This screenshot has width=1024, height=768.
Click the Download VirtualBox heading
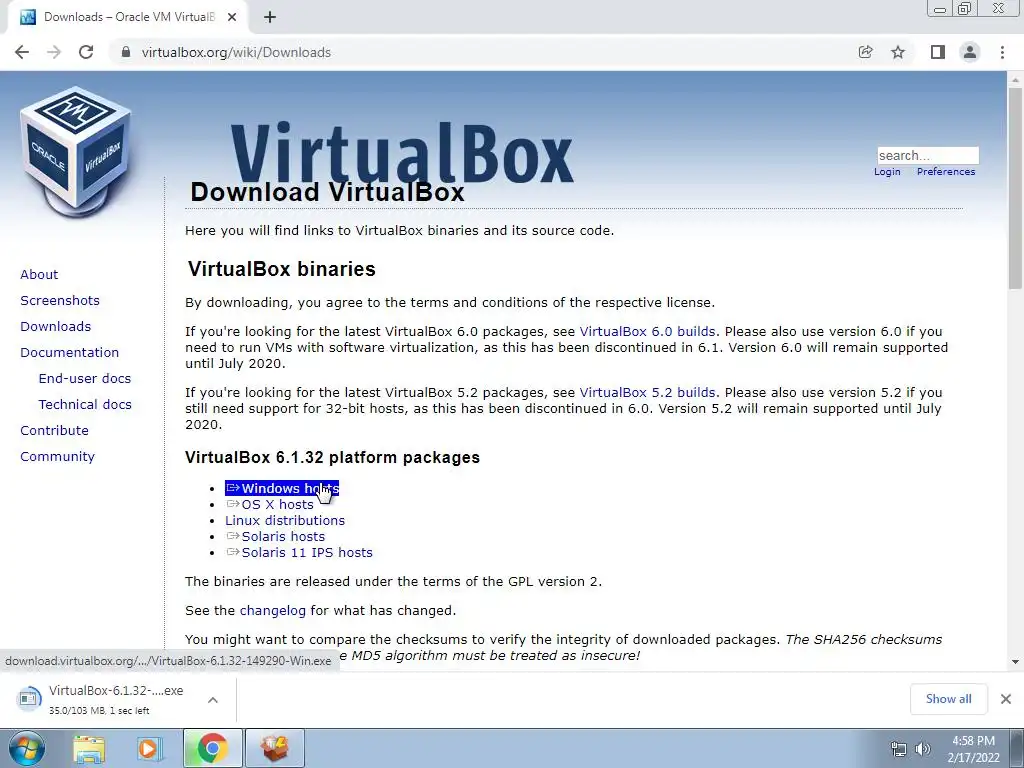327,192
